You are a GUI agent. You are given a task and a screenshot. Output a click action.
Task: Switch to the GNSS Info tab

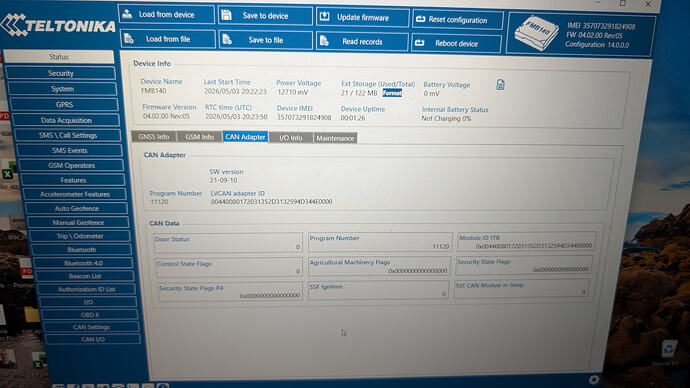click(x=154, y=137)
